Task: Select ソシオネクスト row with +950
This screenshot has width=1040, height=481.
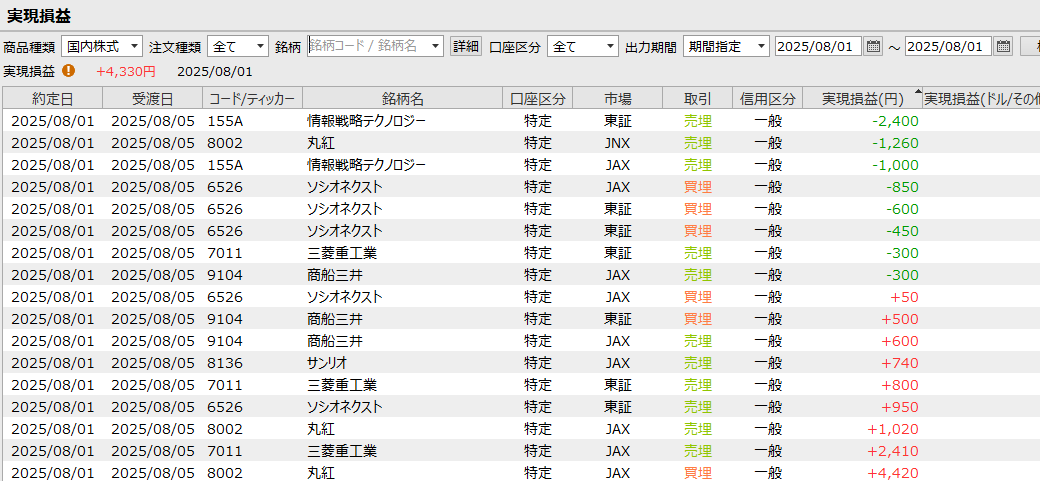Action: pos(520,406)
